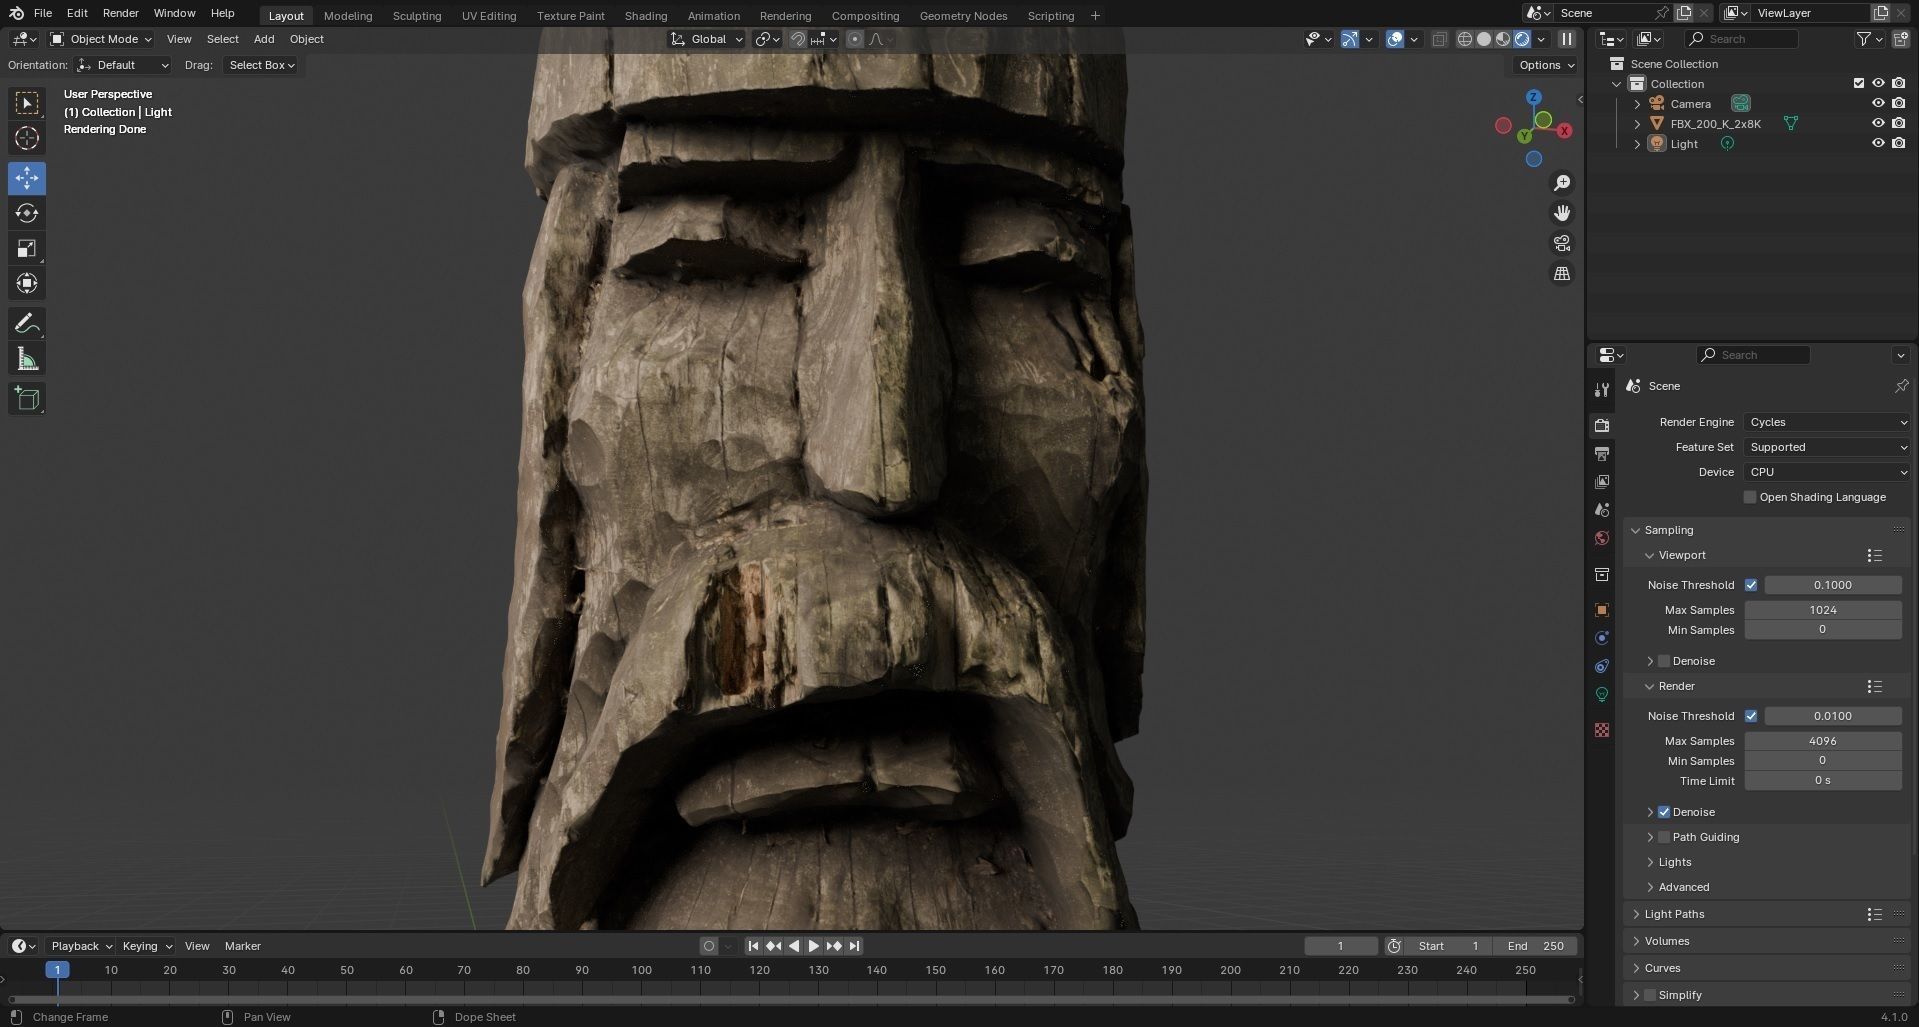
Task: Open the Render properties tab
Action: (x=1602, y=425)
